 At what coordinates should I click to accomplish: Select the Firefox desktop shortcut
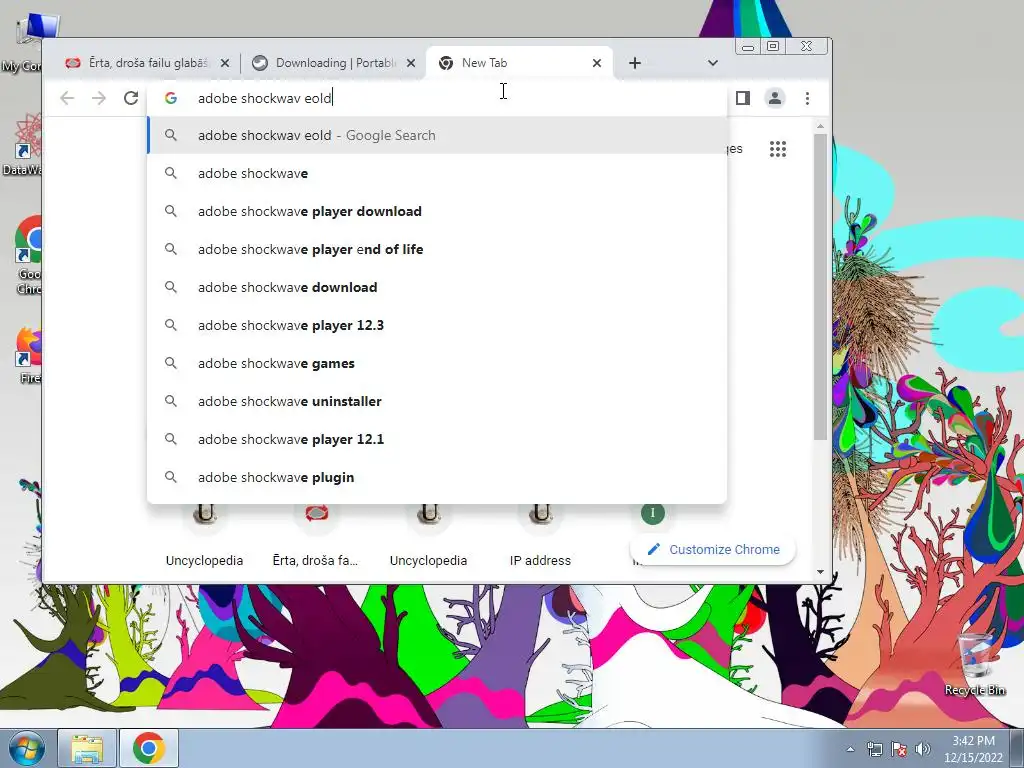point(29,355)
